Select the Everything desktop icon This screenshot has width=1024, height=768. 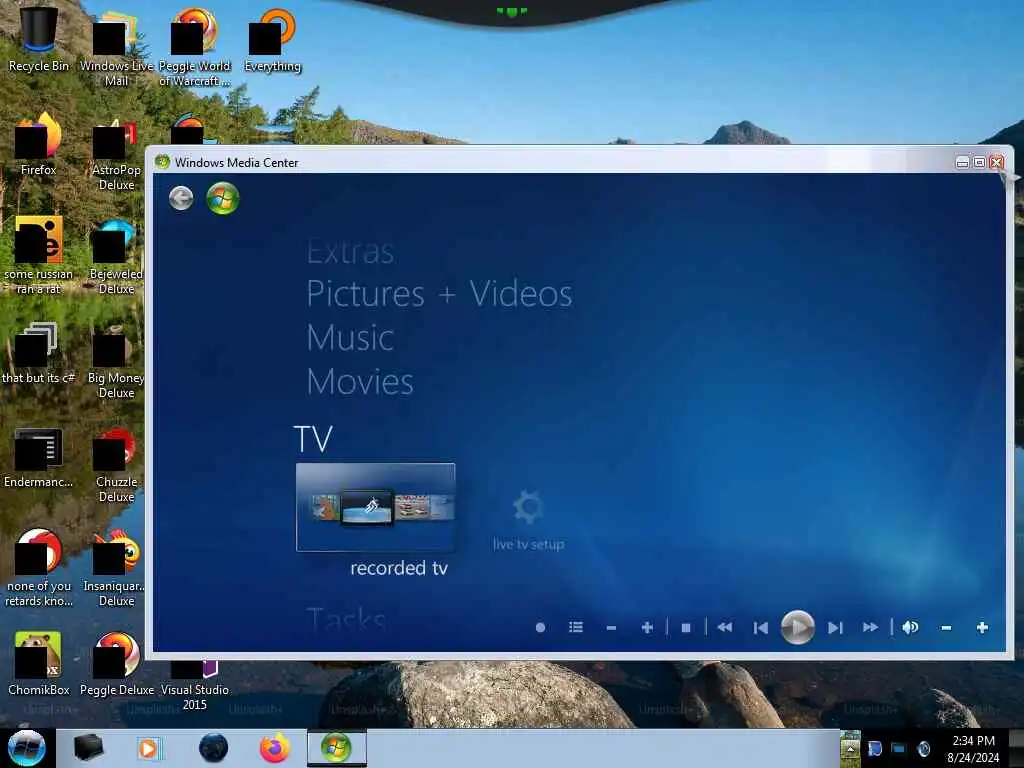point(273,39)
